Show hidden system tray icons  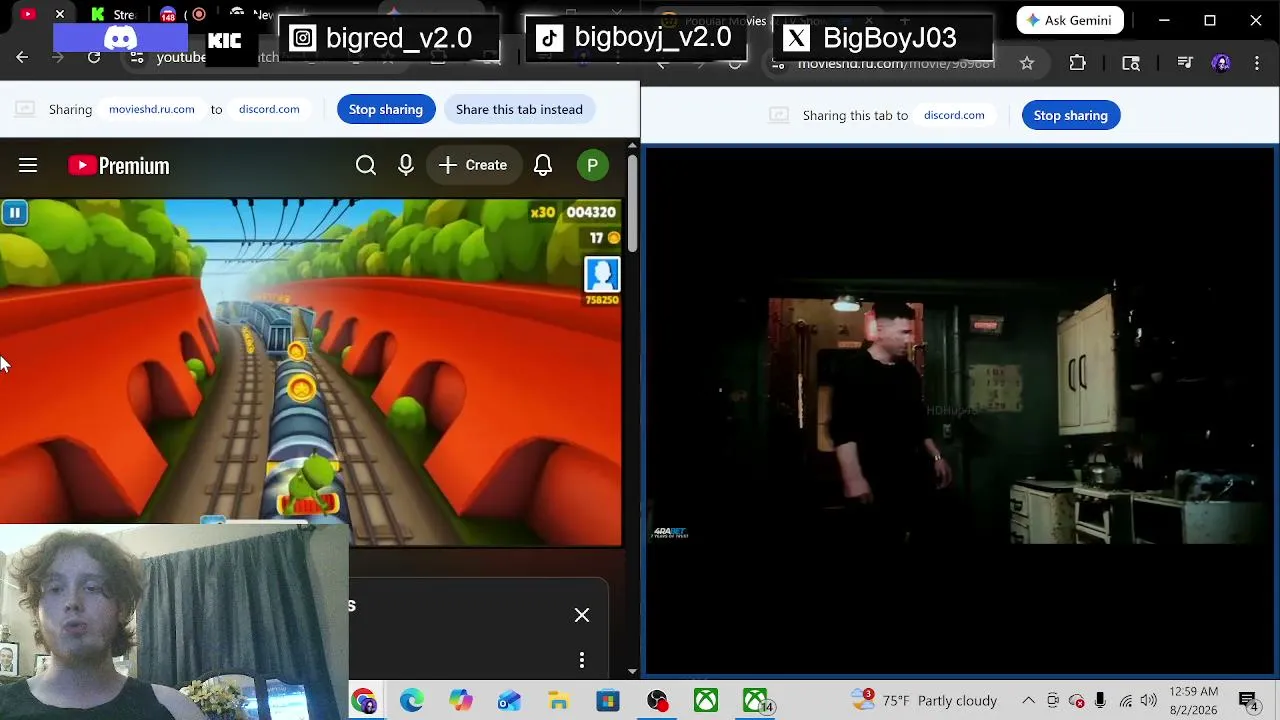(x=1028, y=701)
